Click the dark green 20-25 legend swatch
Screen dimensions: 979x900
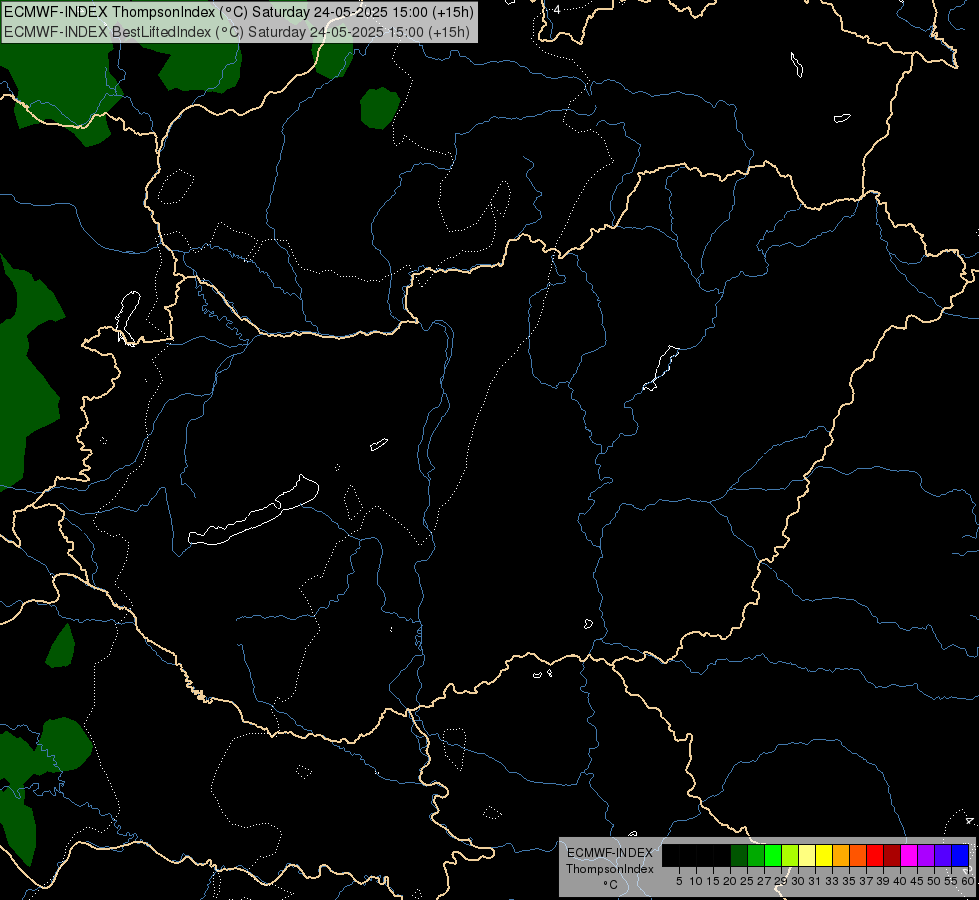[x=739, y=856]
